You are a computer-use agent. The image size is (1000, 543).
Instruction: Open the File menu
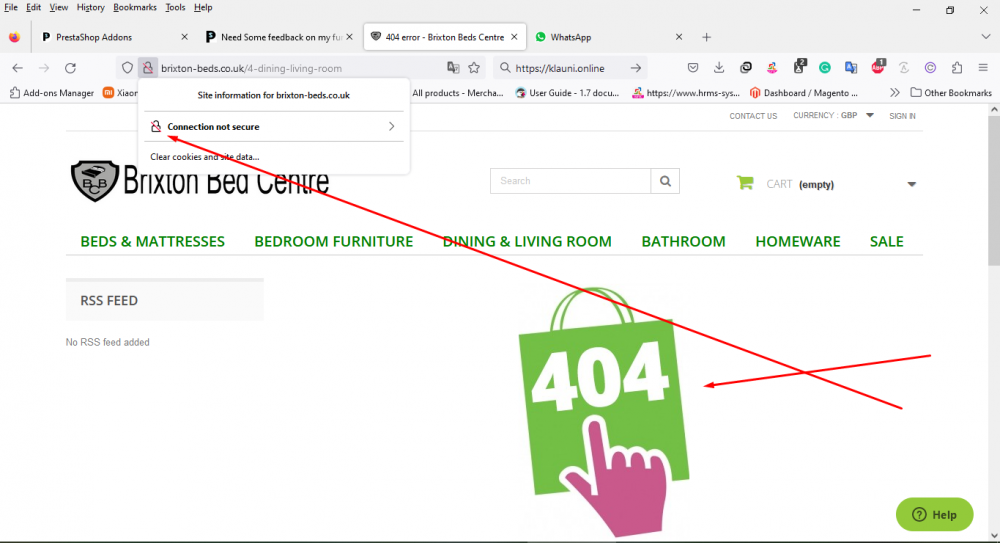pos(11,8)
